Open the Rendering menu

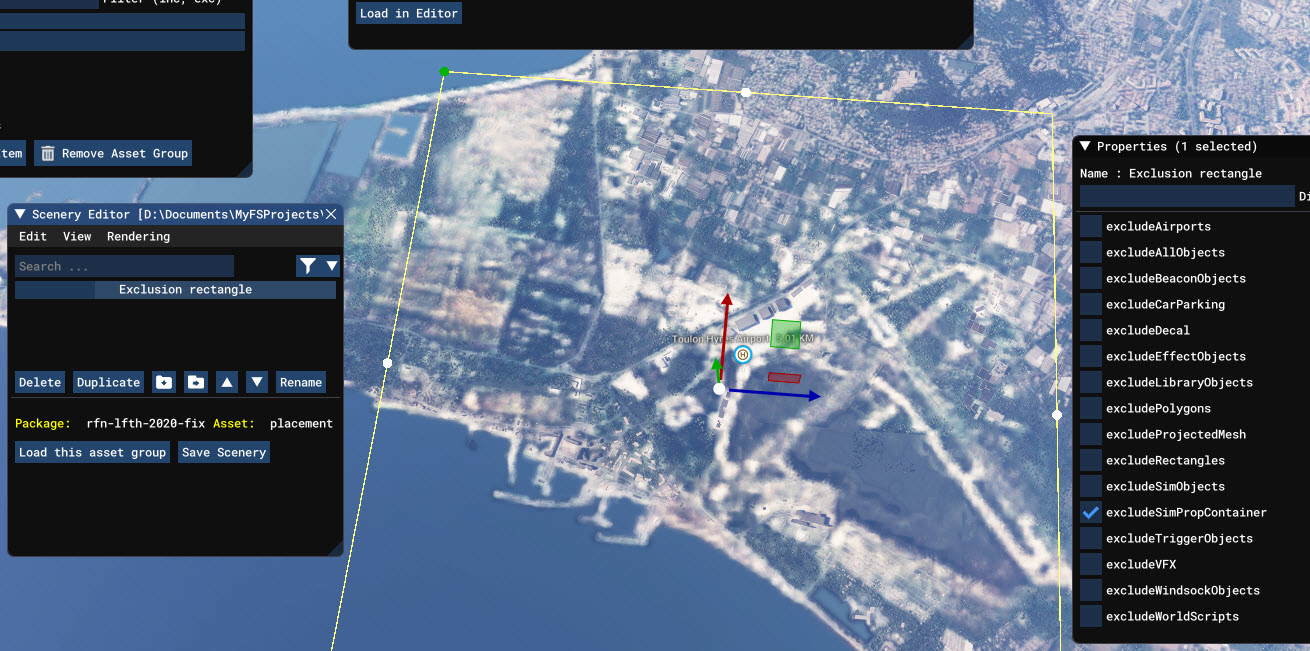pyautogui.click(x=138, y=237)
